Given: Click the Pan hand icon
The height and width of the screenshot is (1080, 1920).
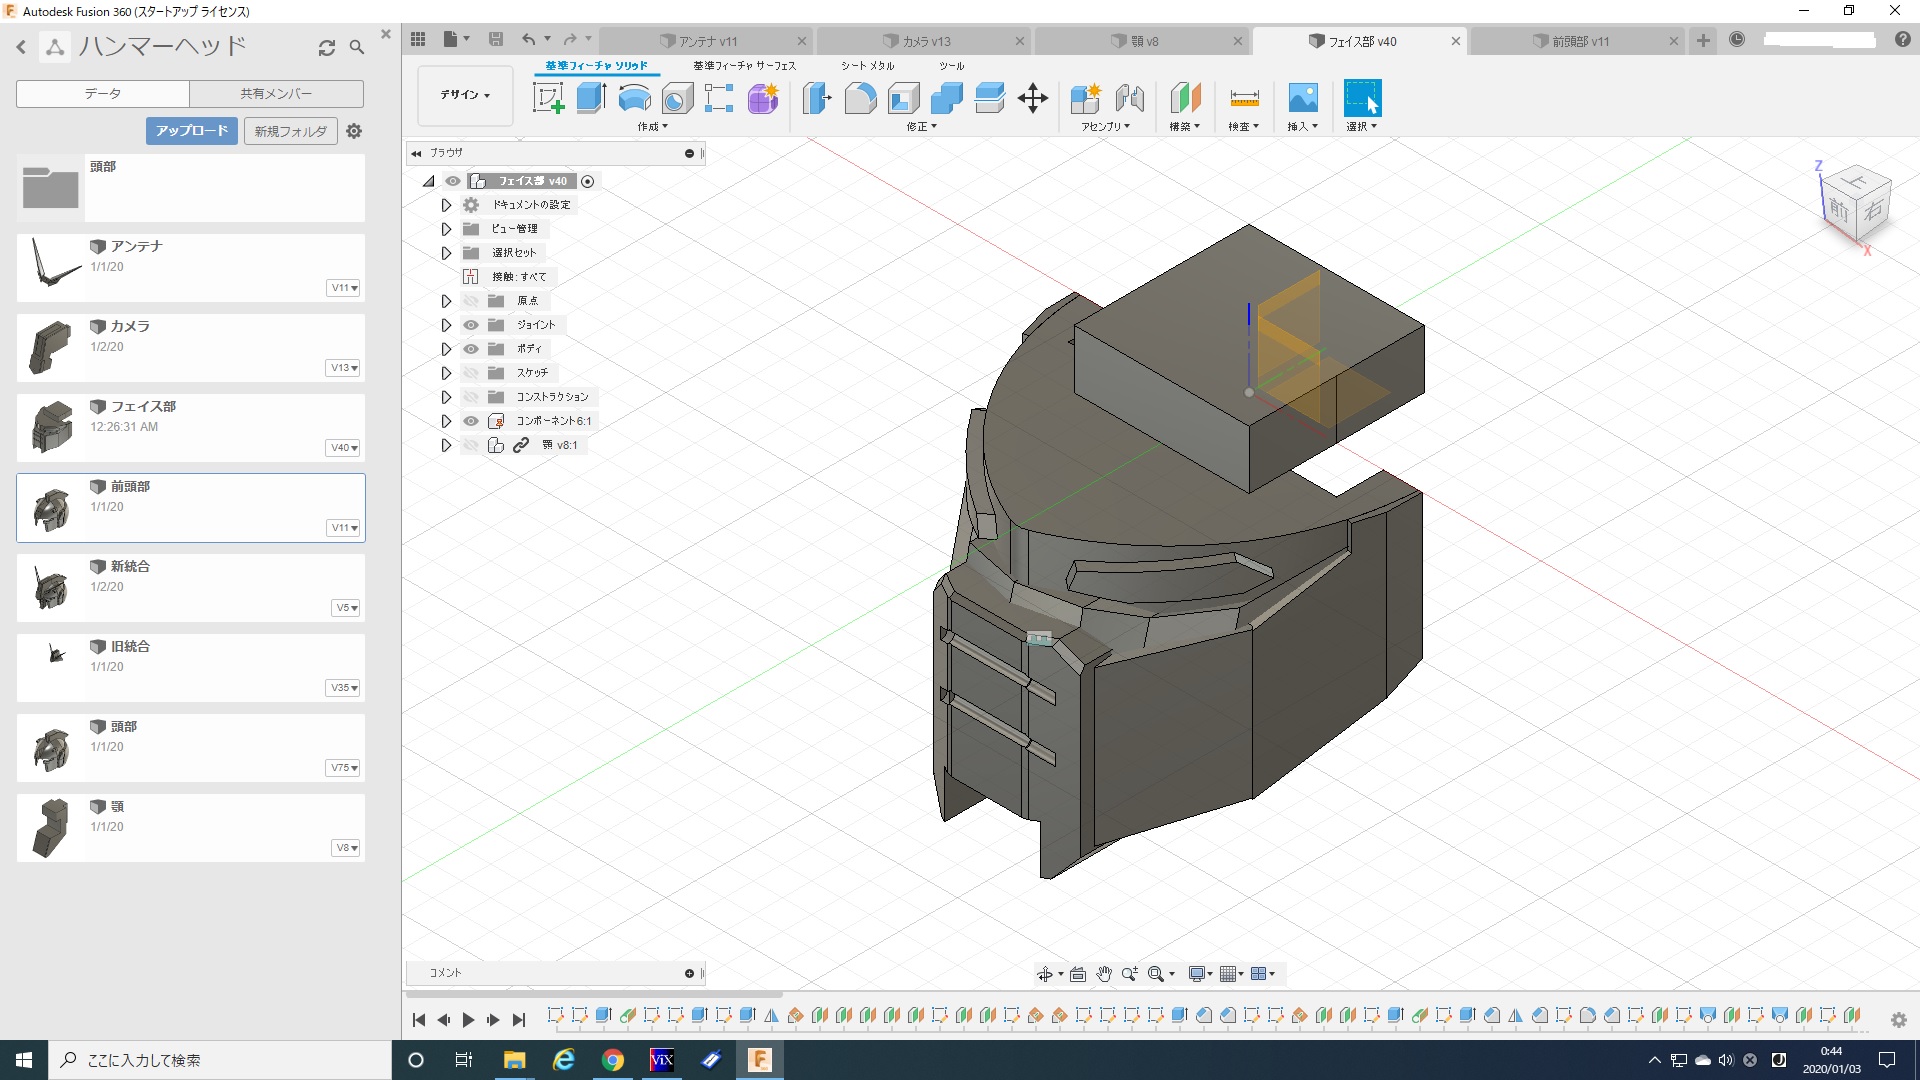Looking at the screenshot, I should [x=1104, y=974].
